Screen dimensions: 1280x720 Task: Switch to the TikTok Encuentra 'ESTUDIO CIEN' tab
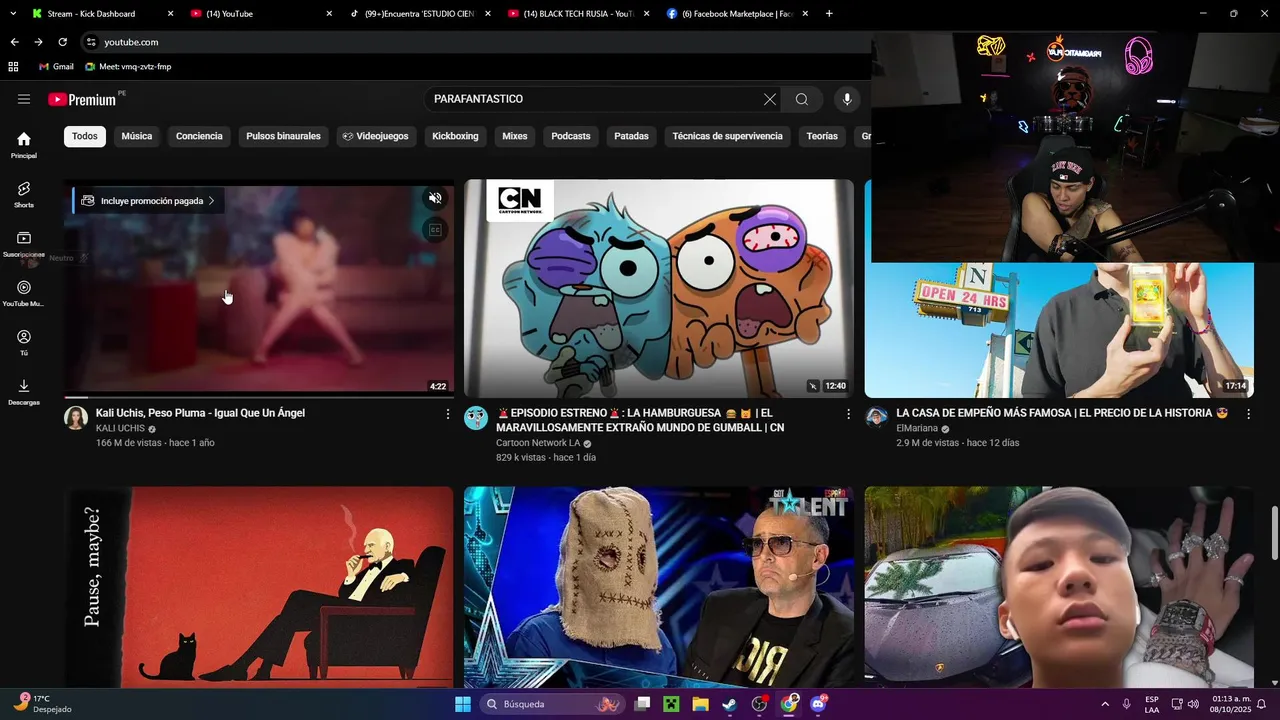point(420,14)
